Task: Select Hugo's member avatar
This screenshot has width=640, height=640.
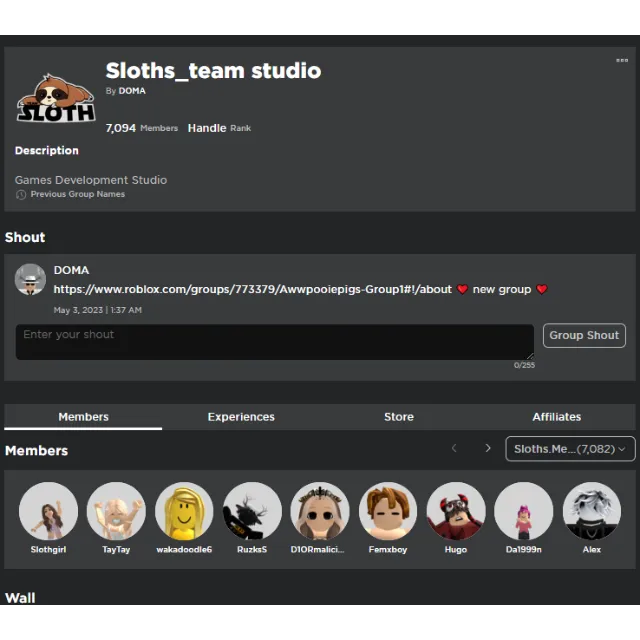Action: coord(456,511)
